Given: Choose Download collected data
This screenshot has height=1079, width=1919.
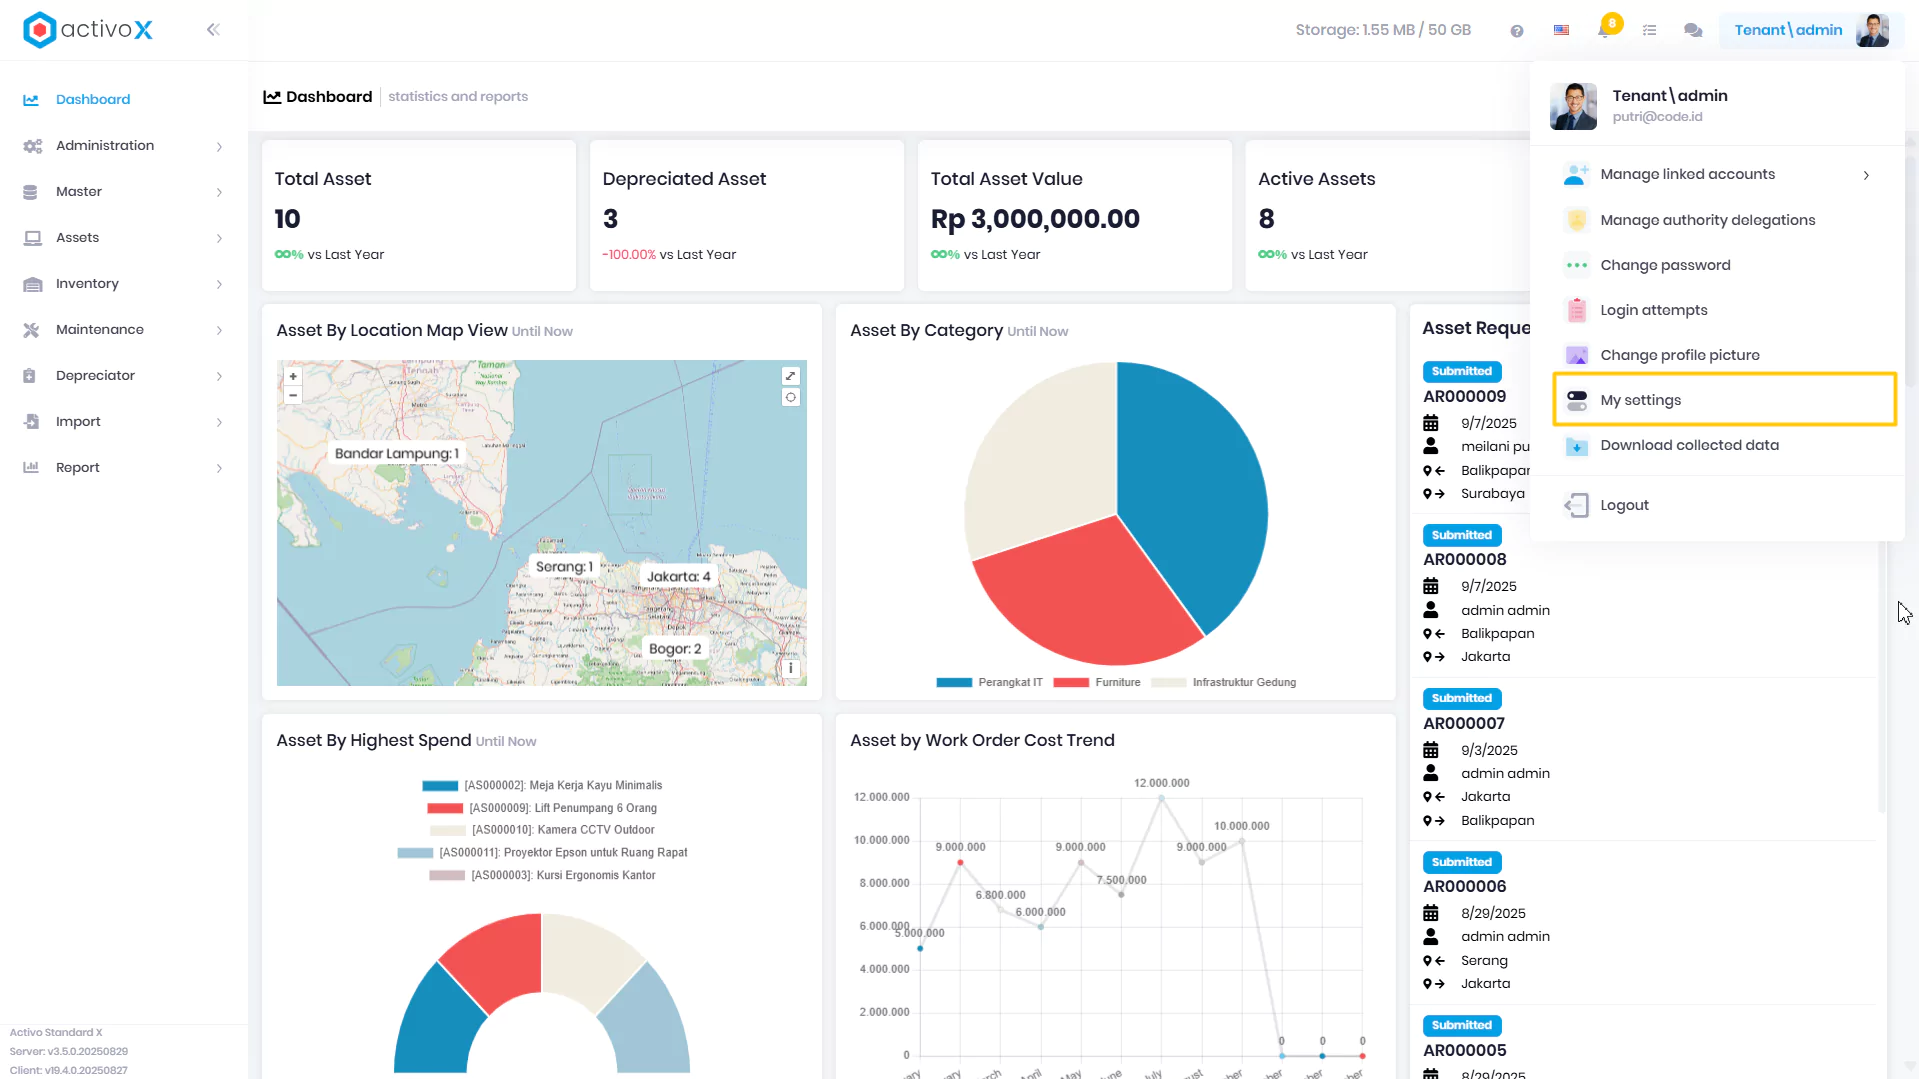Looking at the screenshot, I should pos(1717,445).
